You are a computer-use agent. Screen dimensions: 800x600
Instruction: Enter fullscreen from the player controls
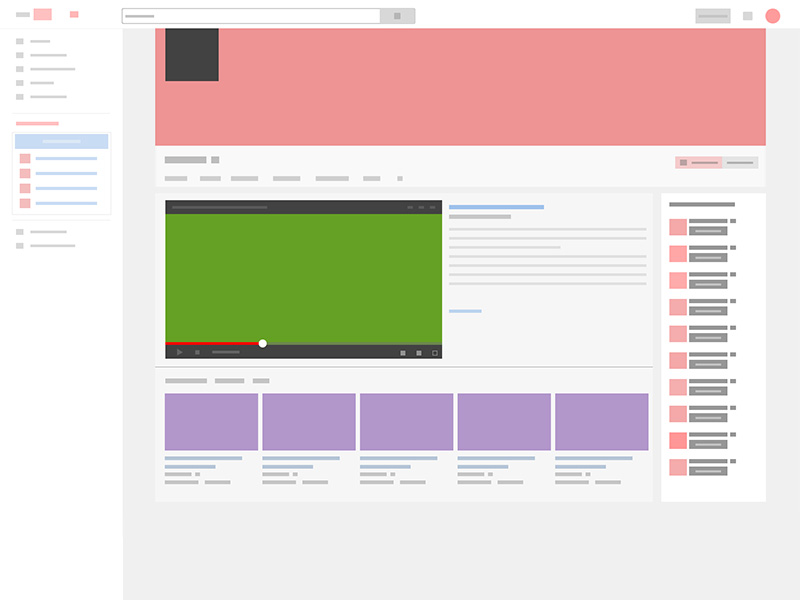[x=434, y=351]
